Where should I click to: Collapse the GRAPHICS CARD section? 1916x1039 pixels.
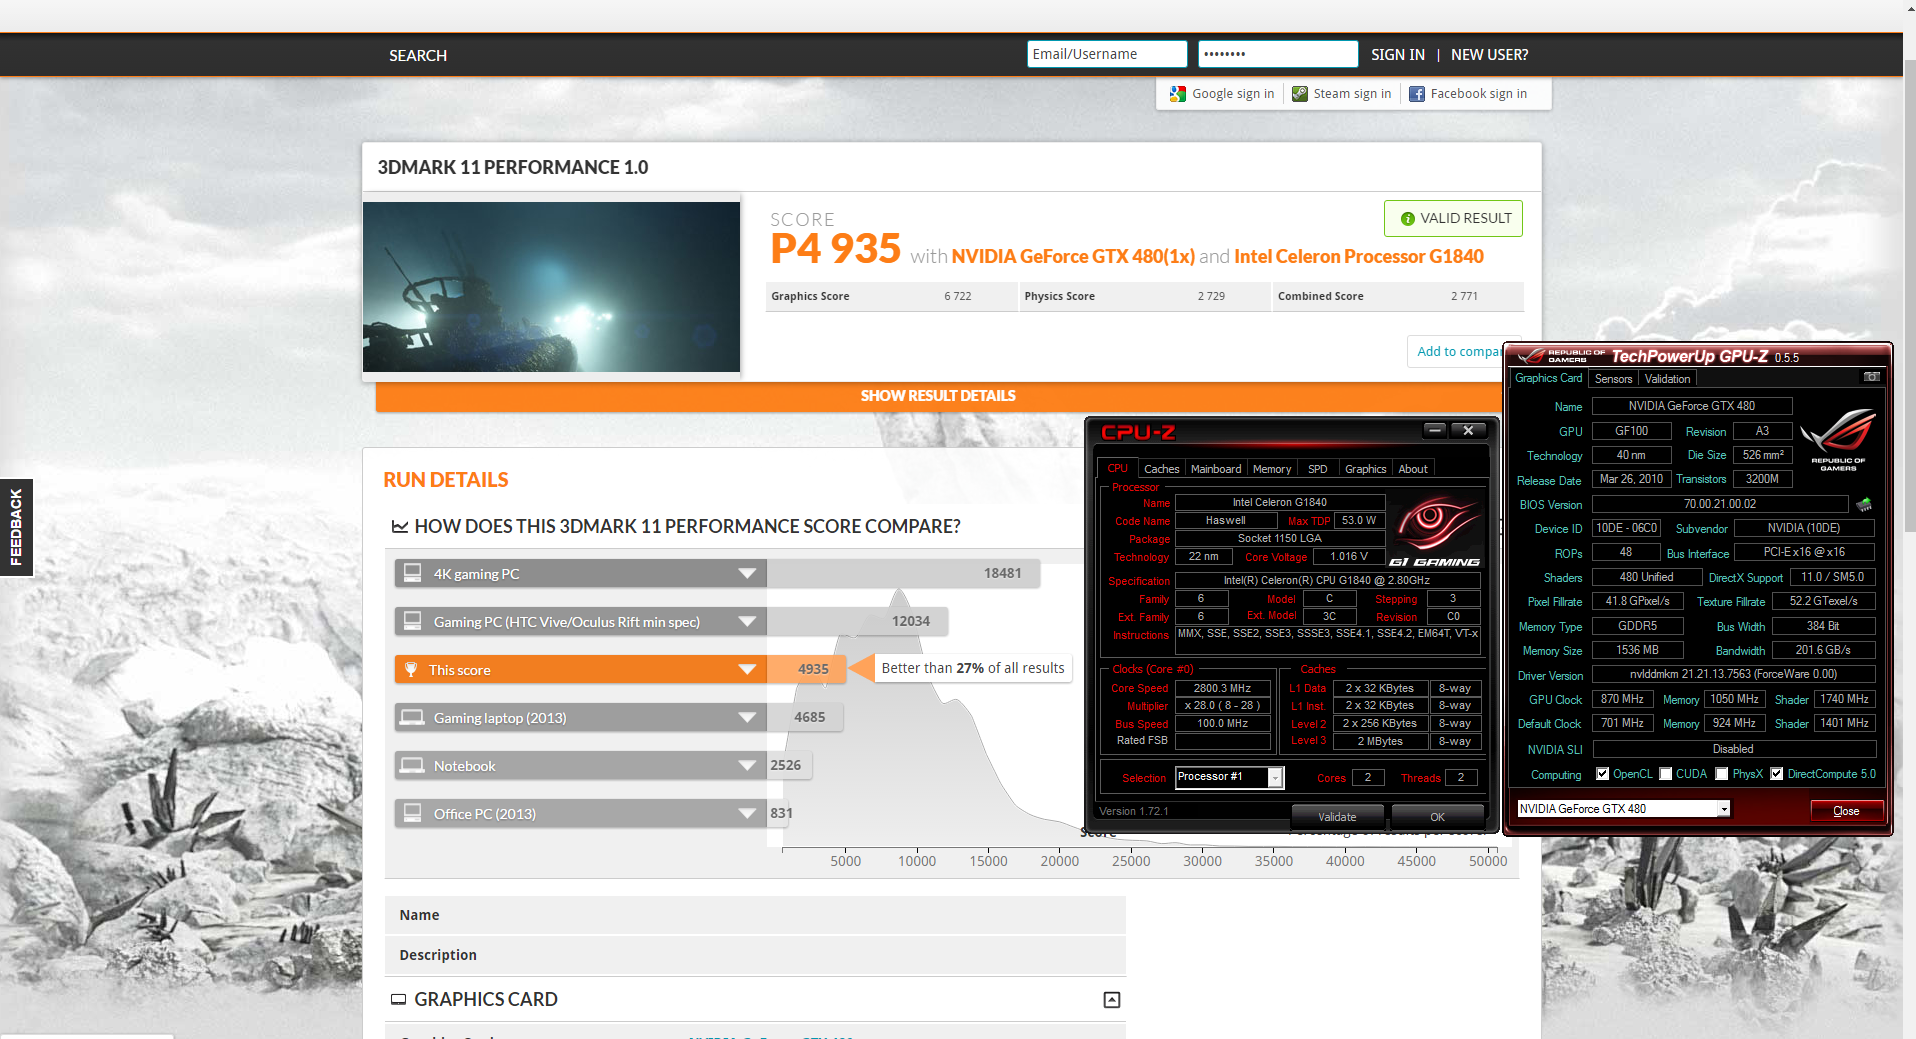(x=1112, y=1000)
